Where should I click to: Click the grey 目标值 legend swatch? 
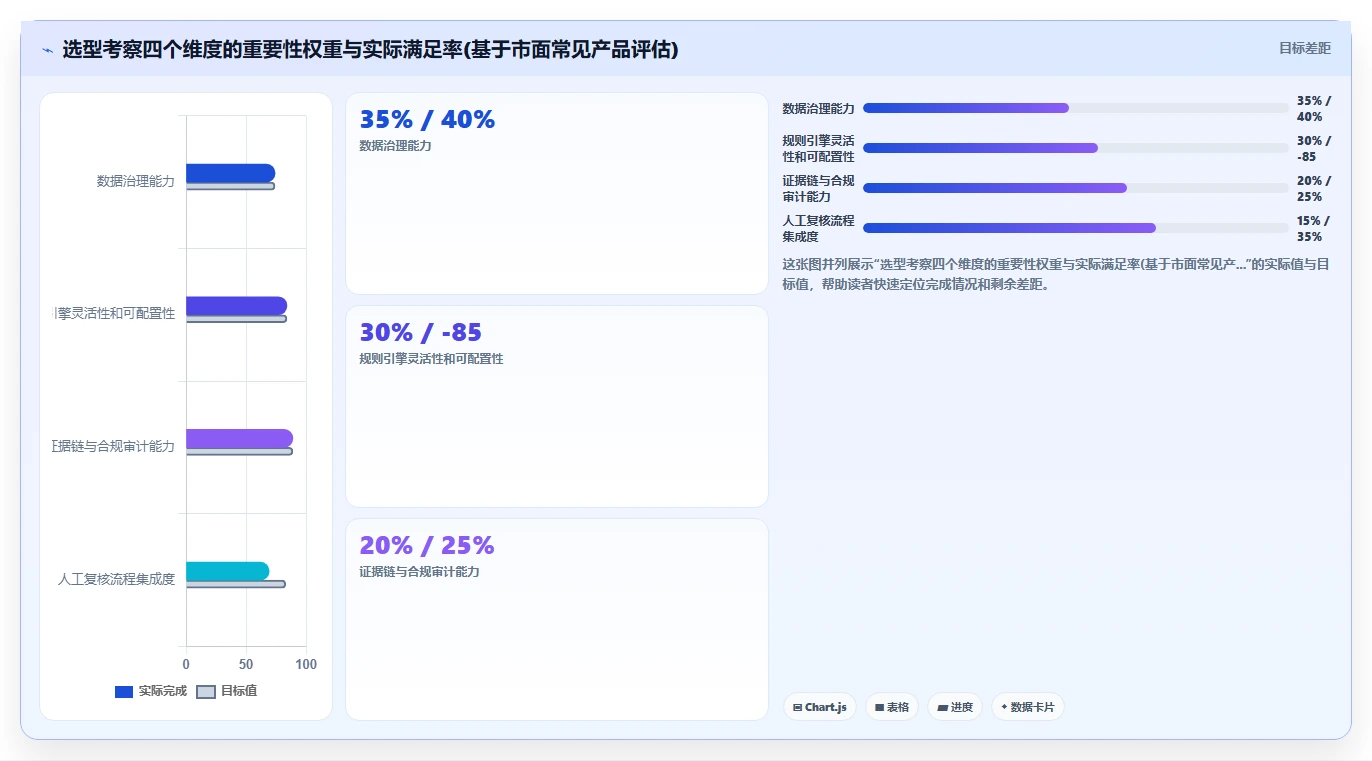click(206, 692)
